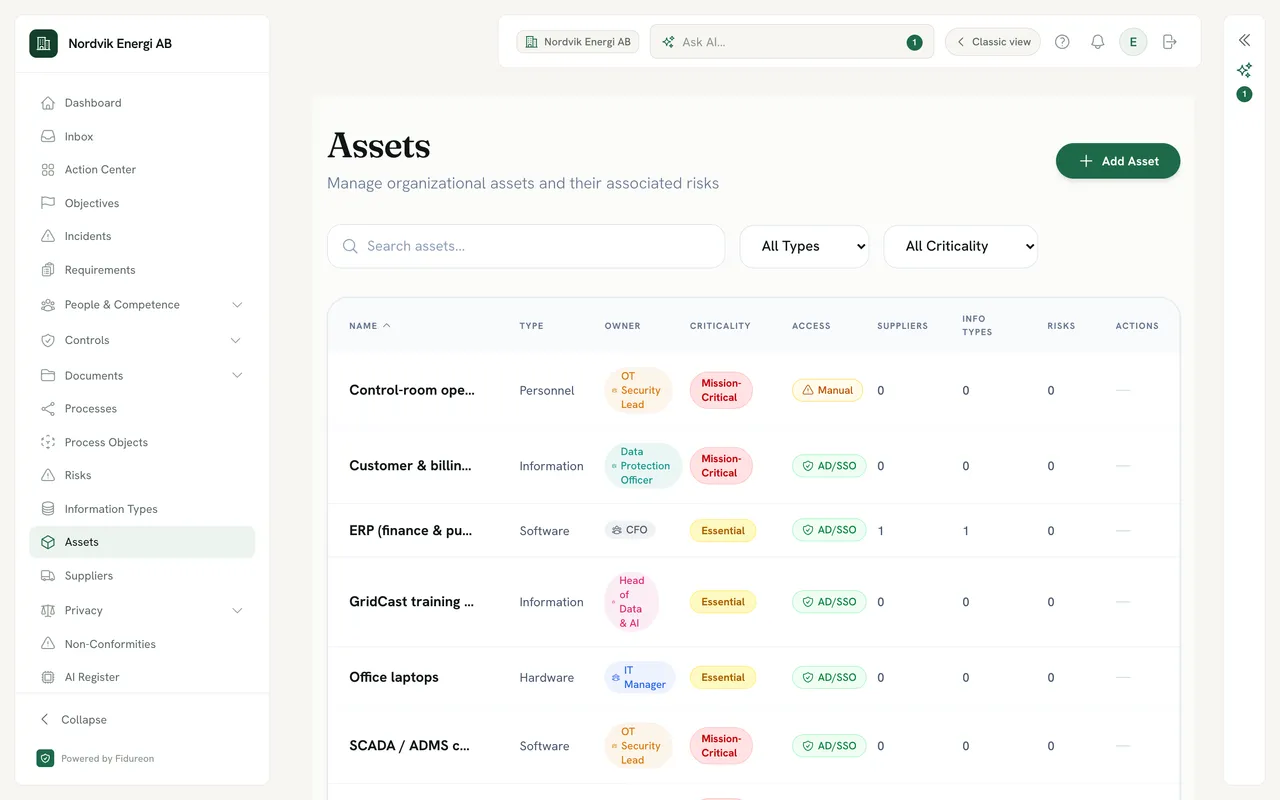Viewport: 1280px width, 800px height.
Task: Click the Ask AI input box
Action: pyautogui.click(x=792, y=42)
